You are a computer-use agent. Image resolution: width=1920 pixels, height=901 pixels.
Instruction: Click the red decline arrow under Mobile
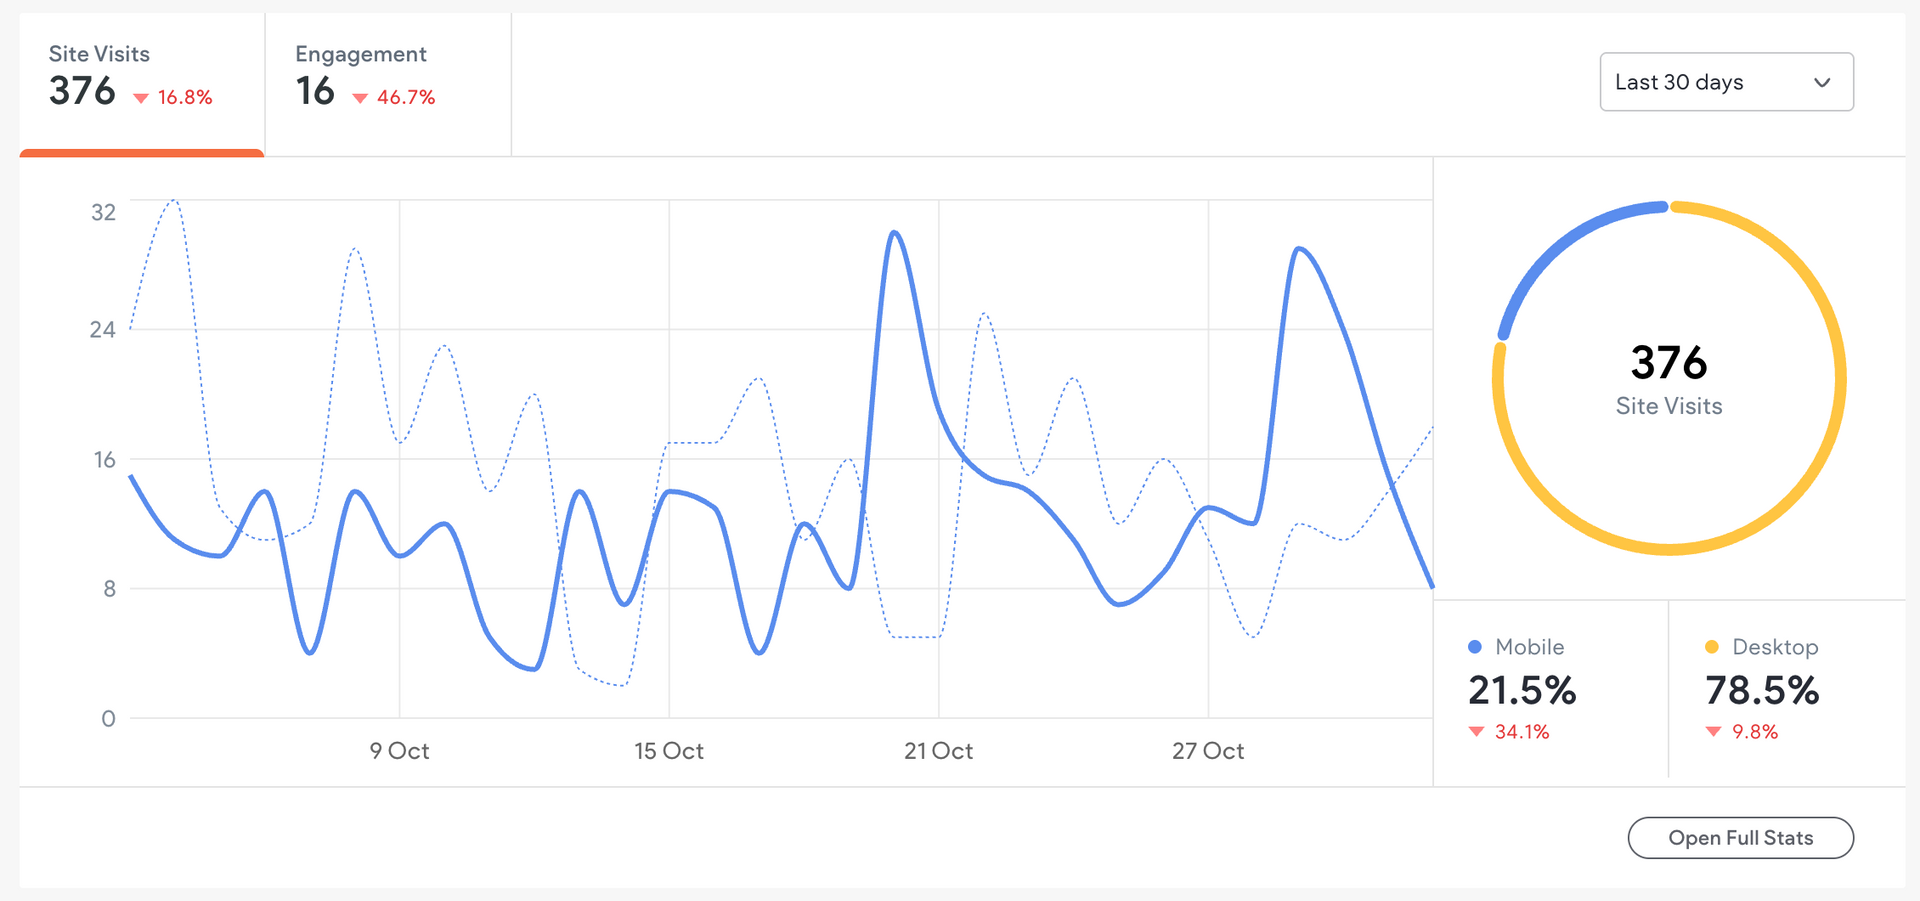click(1476, 732)
